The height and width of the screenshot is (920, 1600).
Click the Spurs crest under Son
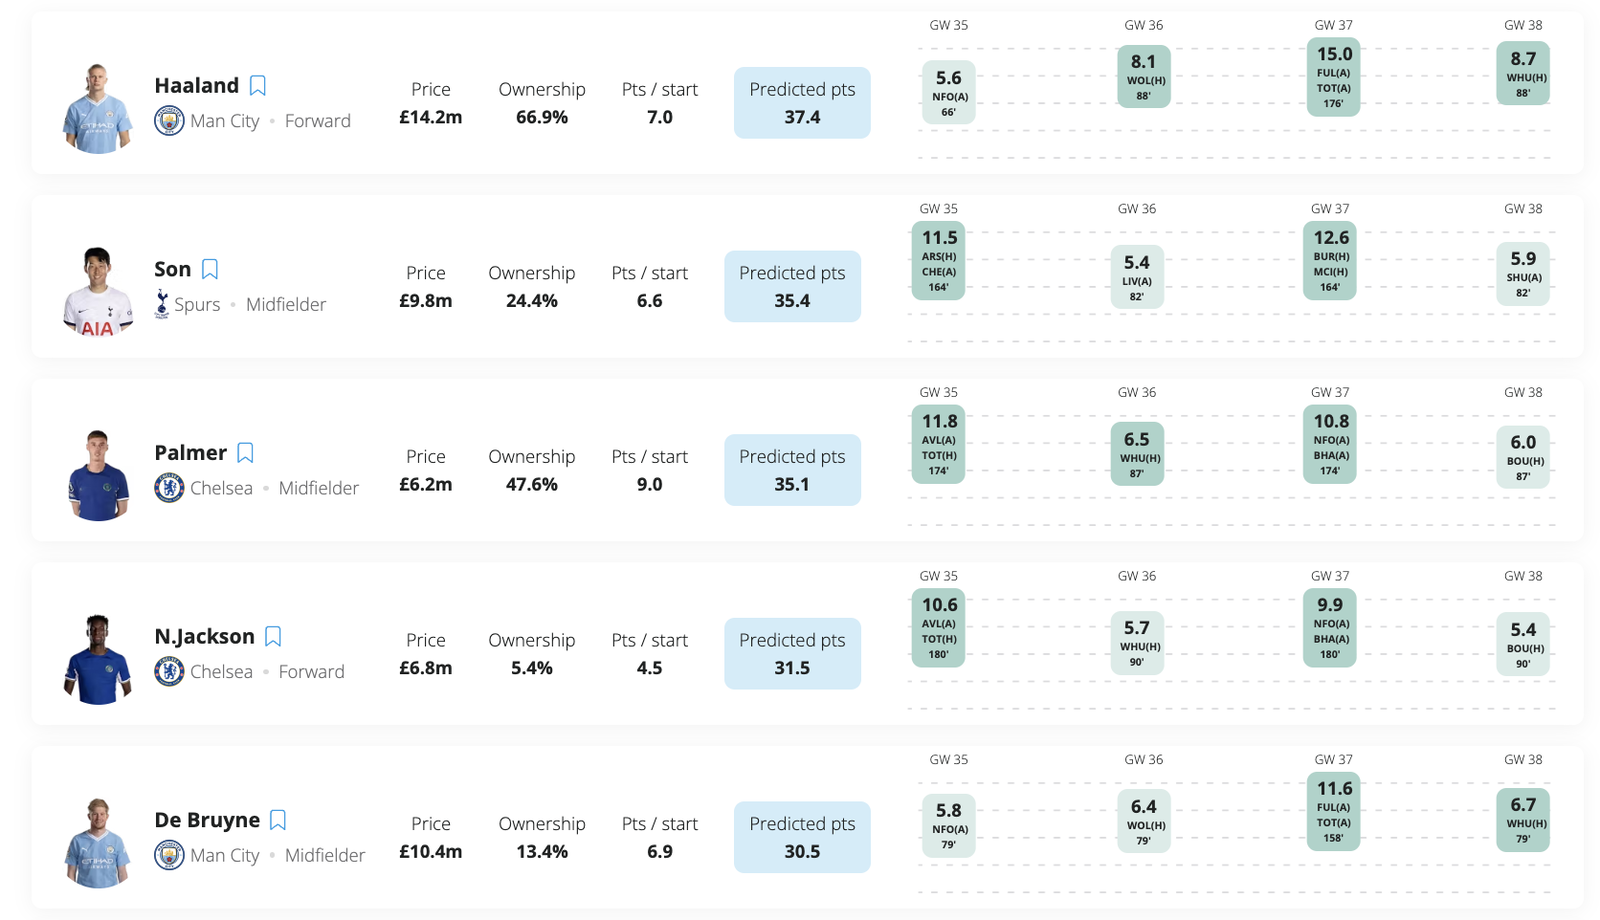click(162, 304)
